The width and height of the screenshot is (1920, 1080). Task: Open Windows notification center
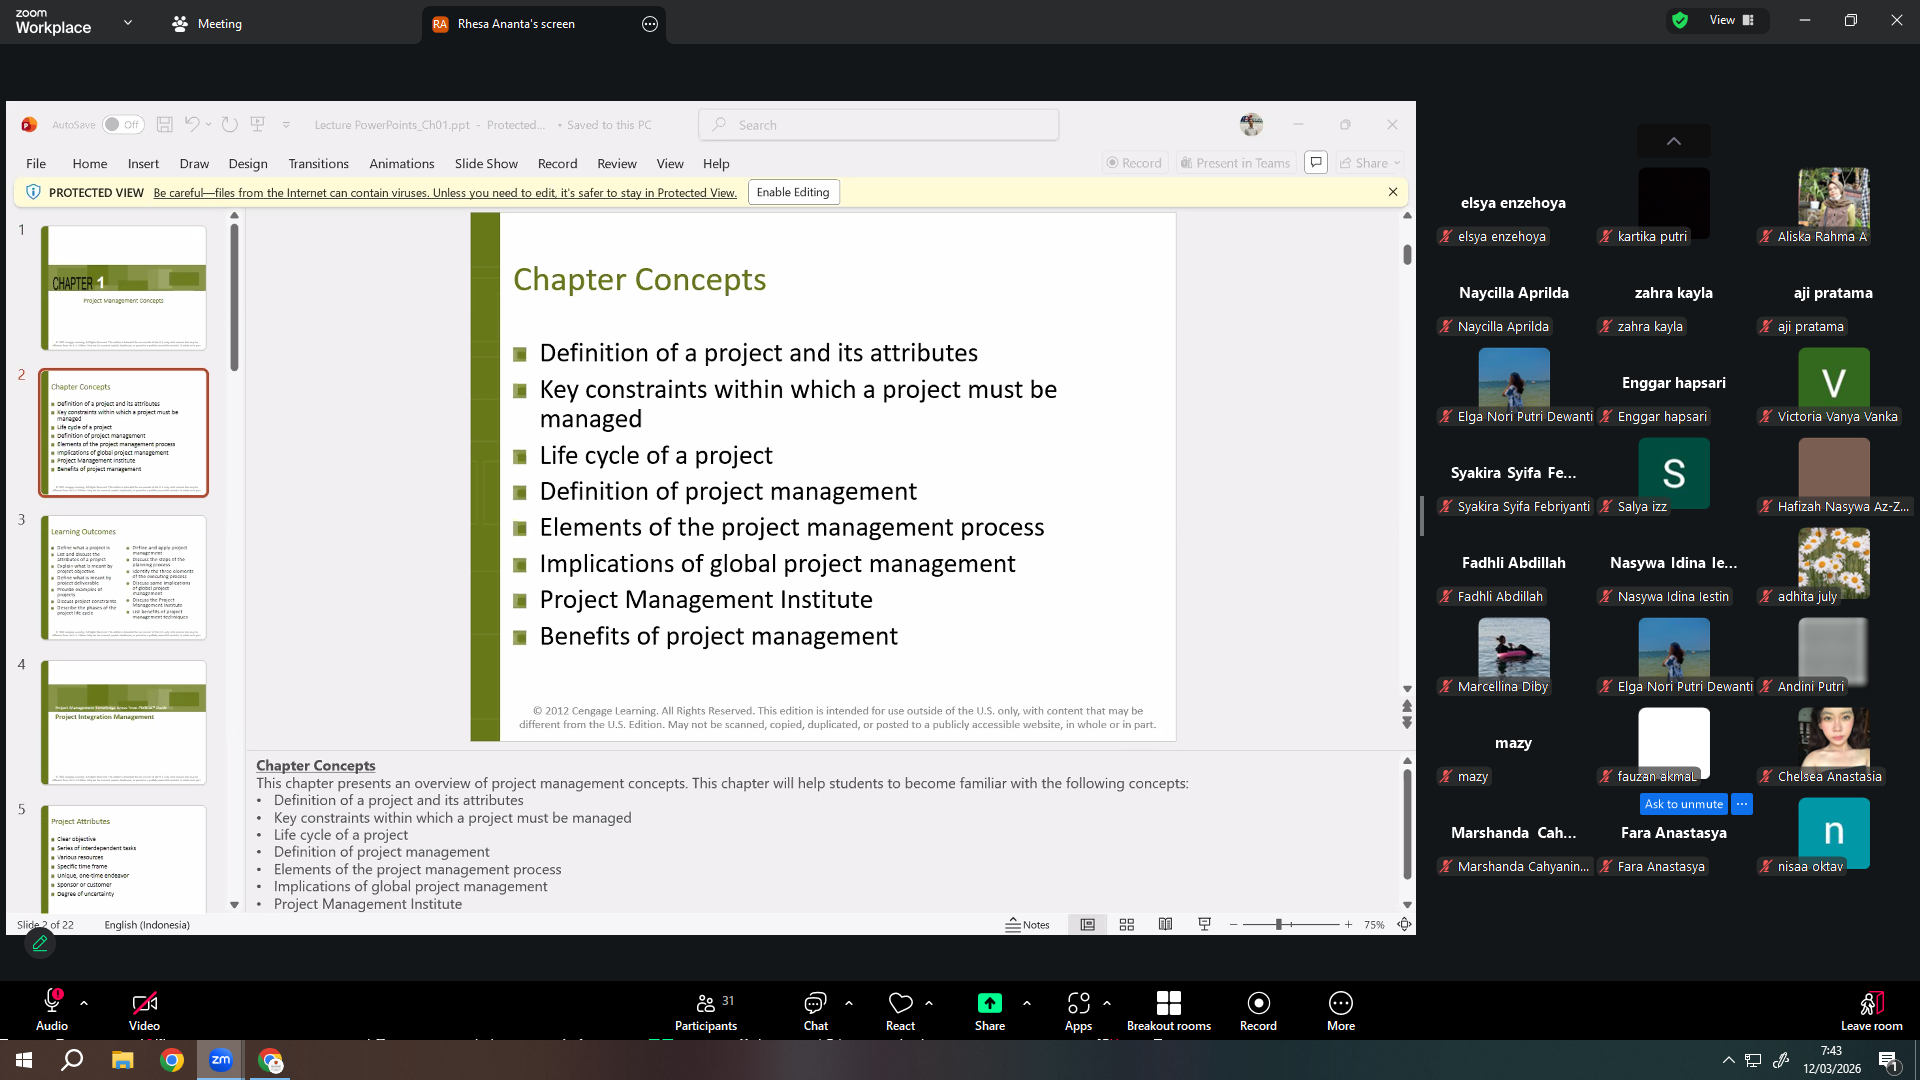[1889, 1061]
